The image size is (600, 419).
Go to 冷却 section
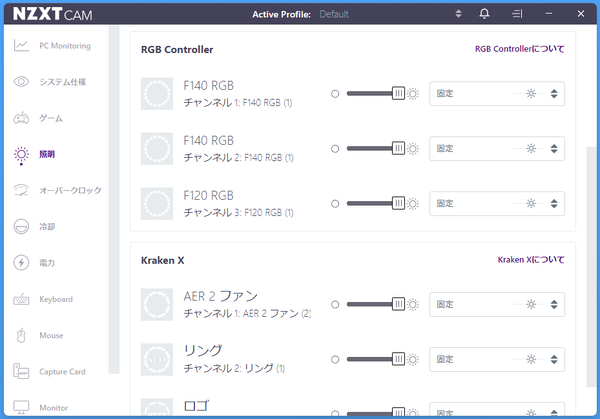[47, 227]
